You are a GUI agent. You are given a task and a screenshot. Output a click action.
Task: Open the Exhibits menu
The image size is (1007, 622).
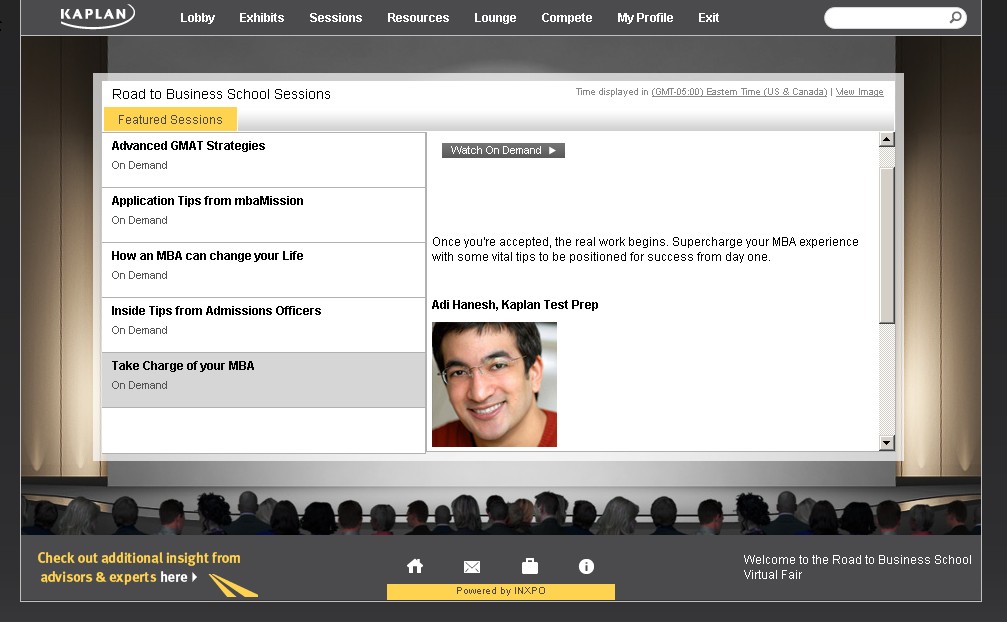click(x=261, y=18)
